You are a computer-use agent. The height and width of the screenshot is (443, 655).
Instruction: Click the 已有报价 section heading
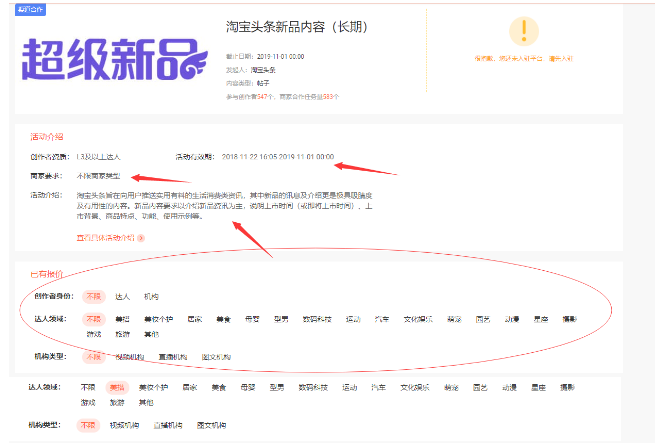point(46,274)
